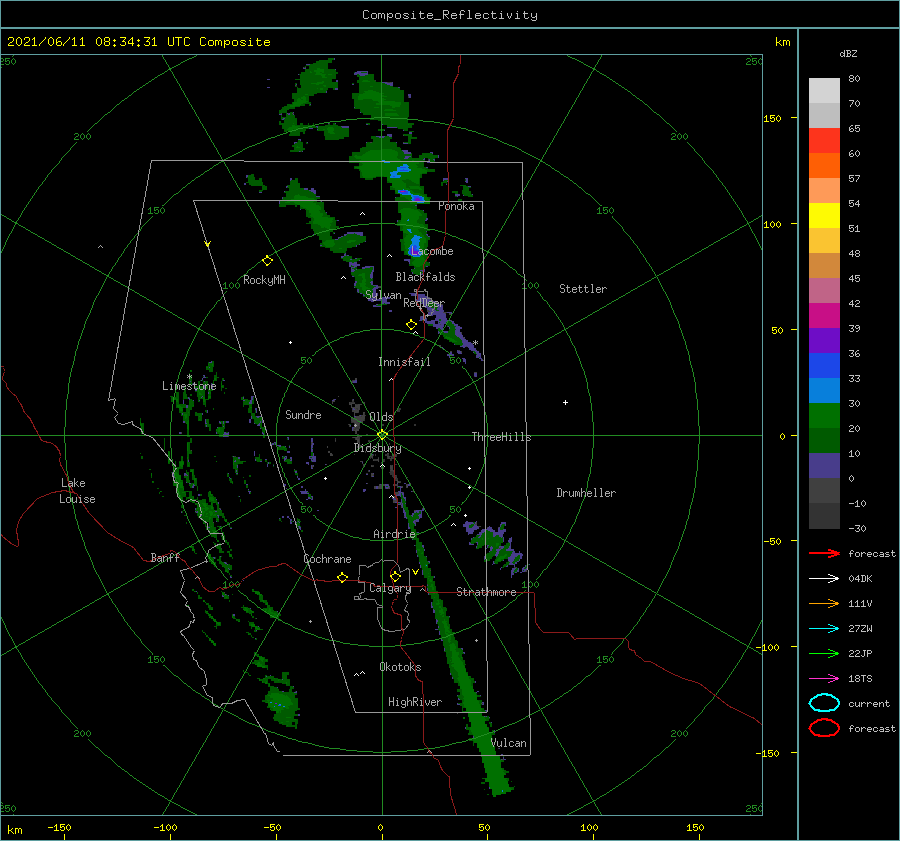This screenshot has width=900, height=841.
Task: Select the magenta 42-39 dBZ color swatch
Action: pos(824,315)
